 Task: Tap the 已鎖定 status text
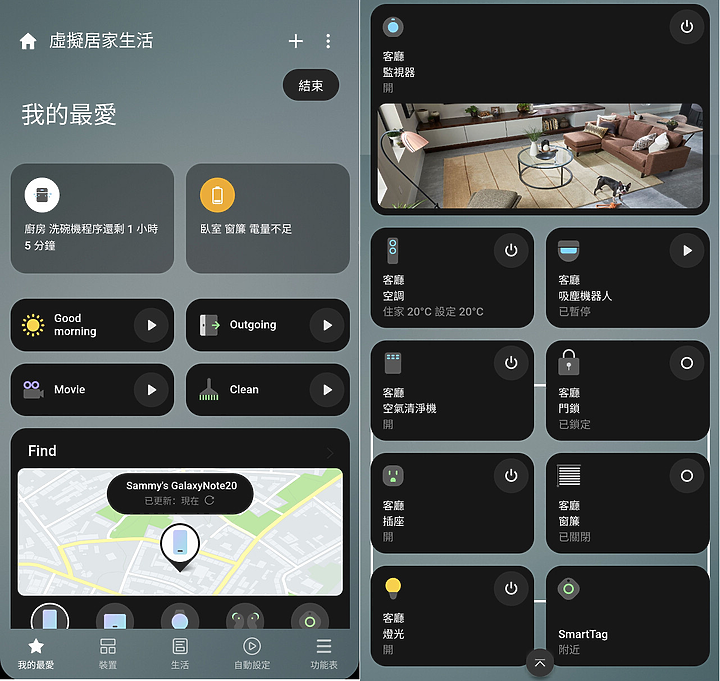pos(574,424)
